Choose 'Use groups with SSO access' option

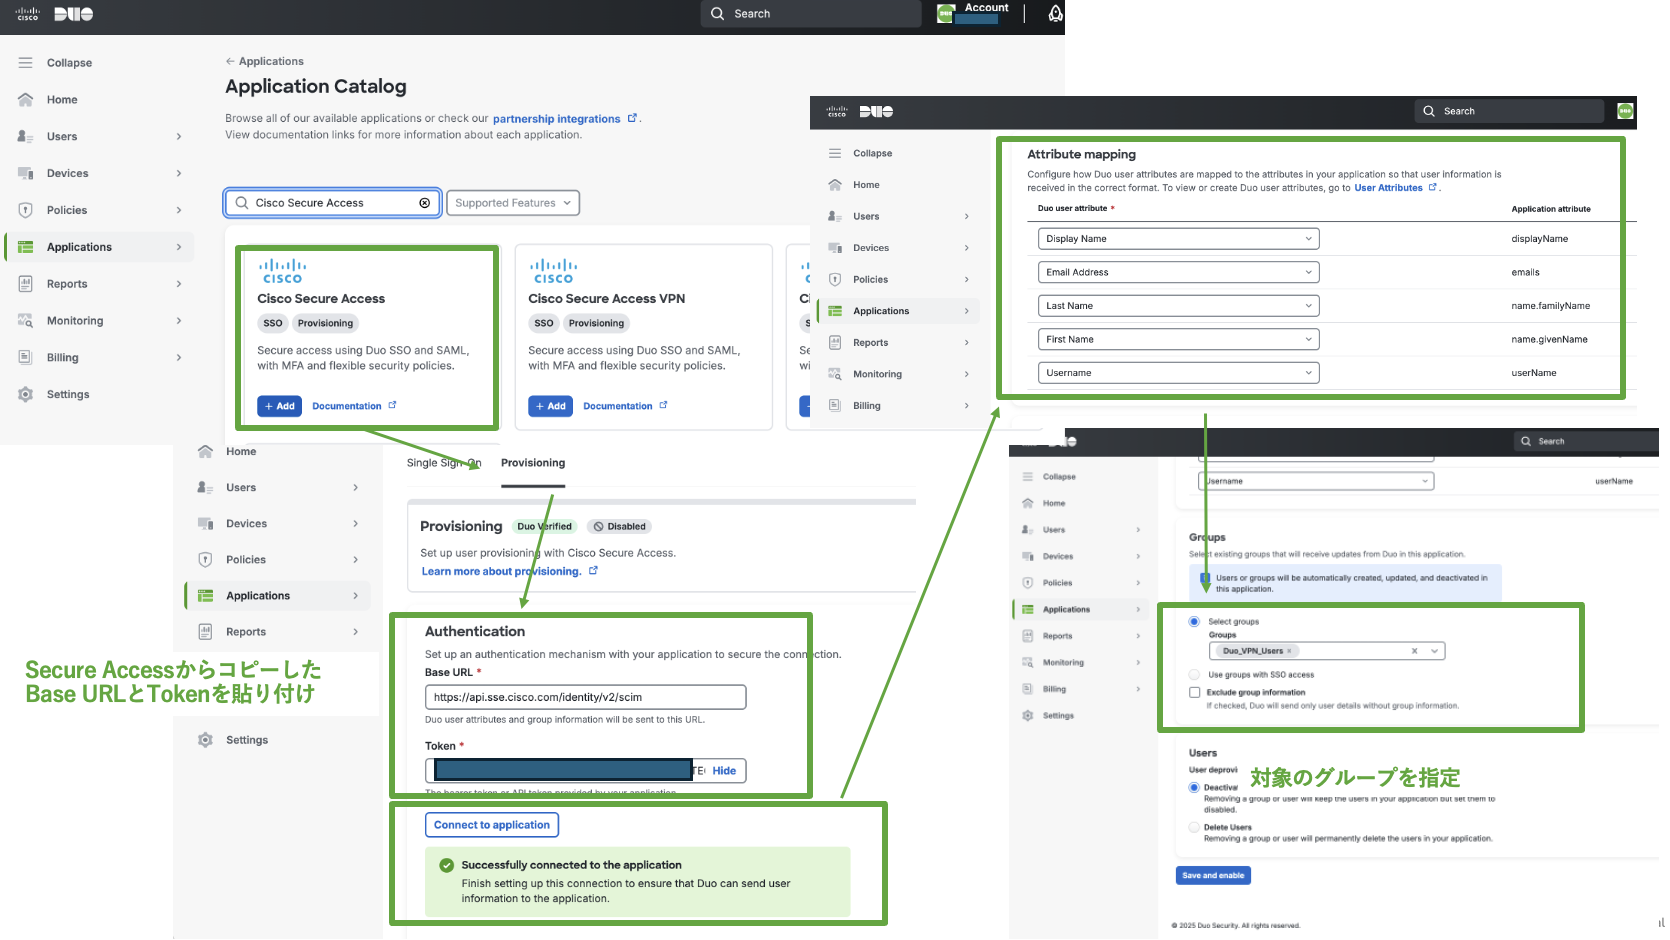[x=1194, y=675]
